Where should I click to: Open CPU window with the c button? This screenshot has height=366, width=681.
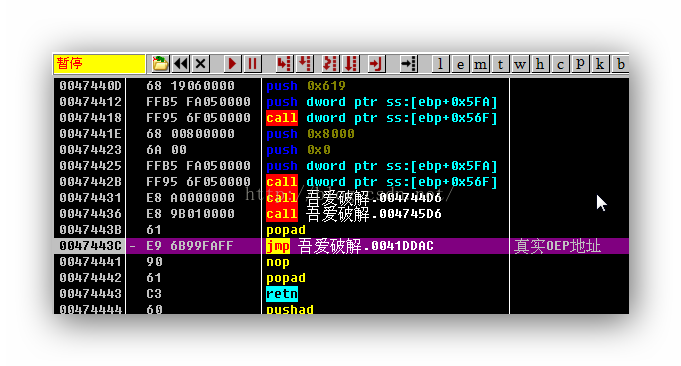pyautogui.click(x=560, y=64)
